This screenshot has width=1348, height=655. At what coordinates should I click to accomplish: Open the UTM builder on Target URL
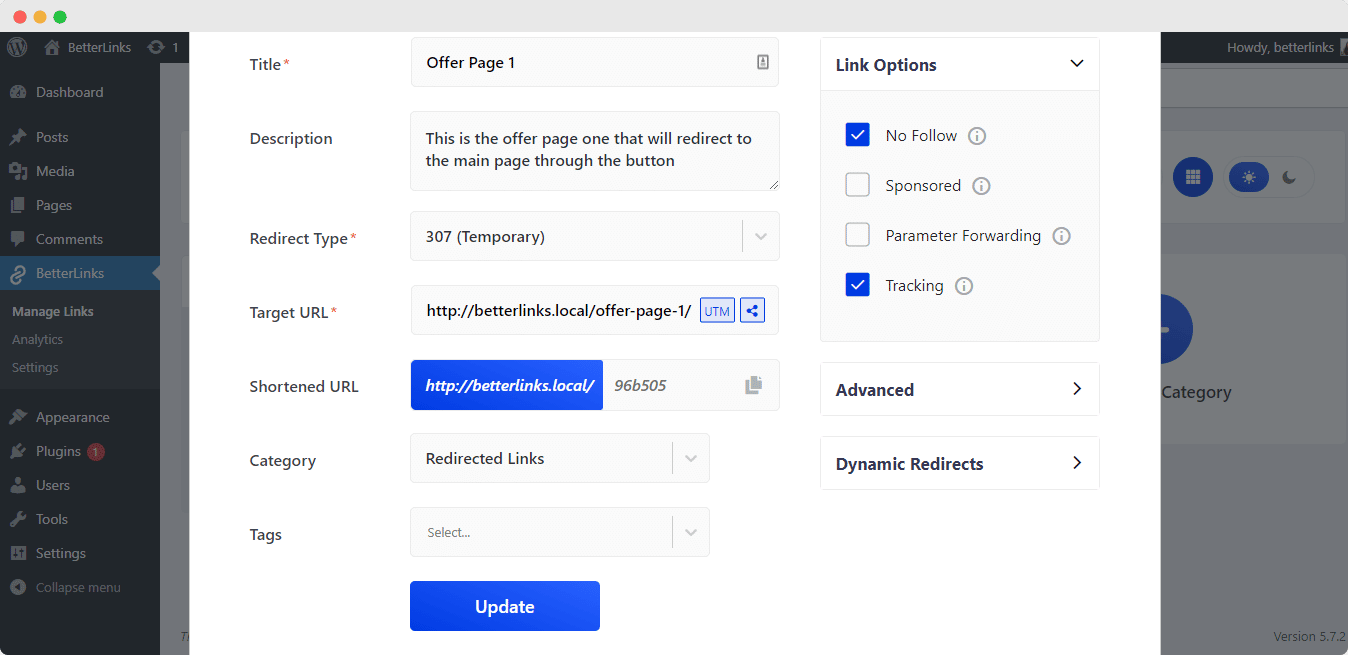pyautogui.click(x=716, y=310)
